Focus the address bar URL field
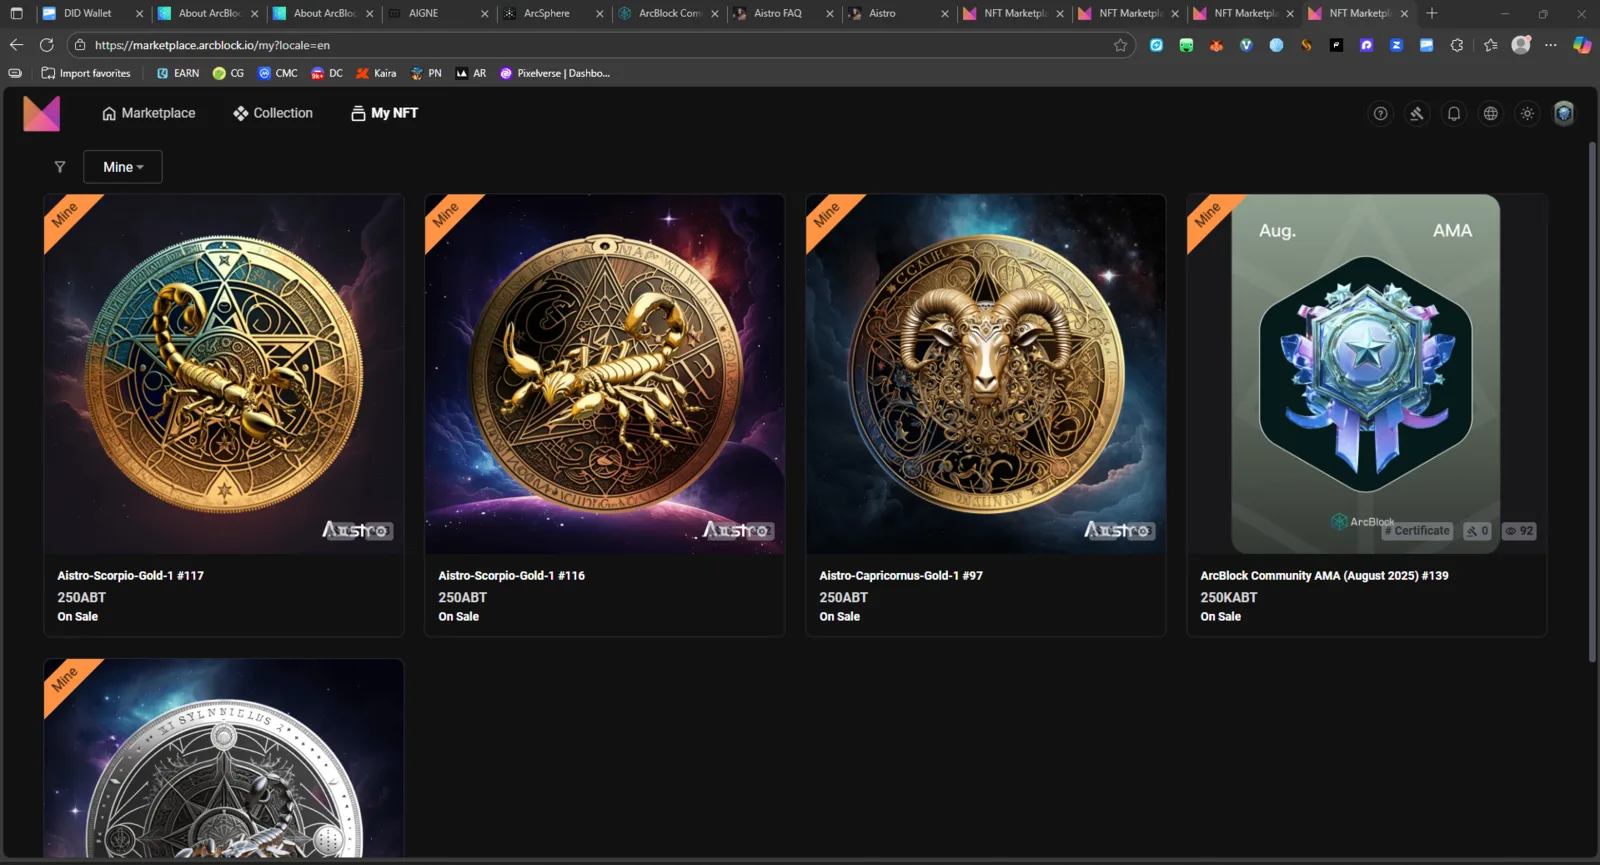1600x865 pixels. (600, 45)
